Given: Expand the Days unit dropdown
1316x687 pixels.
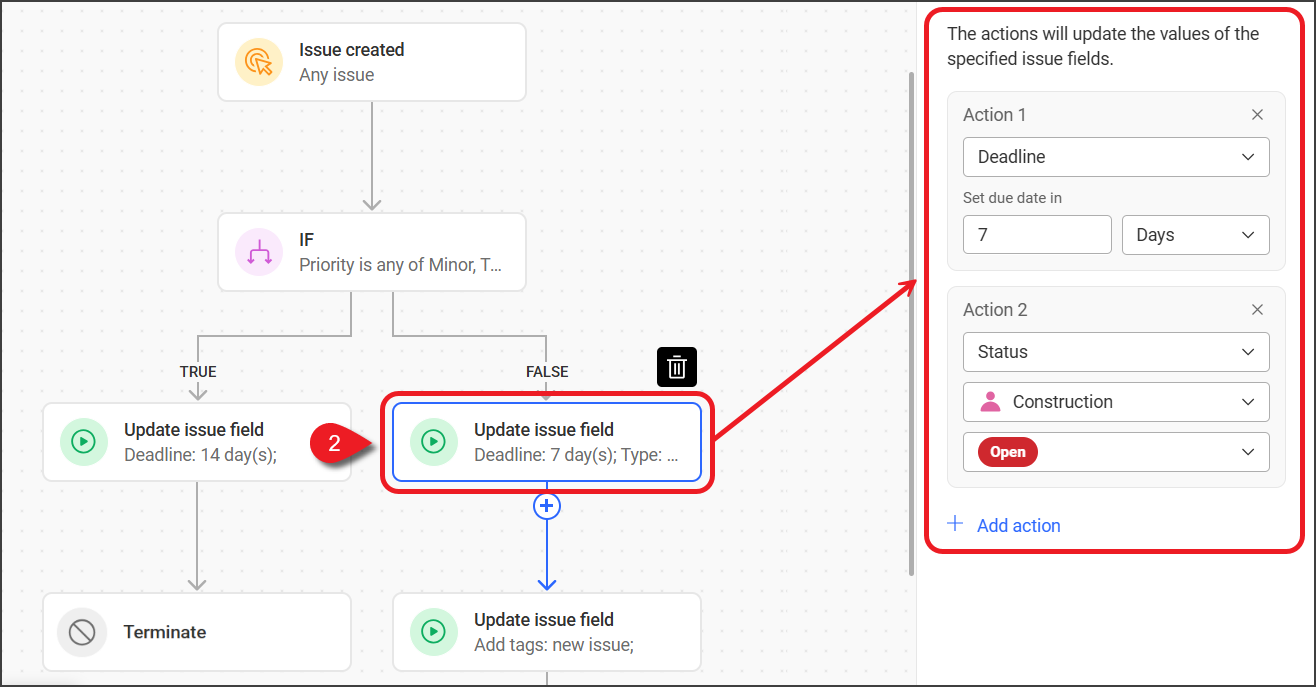Looking at the screenshot, I should (x=1195, y=235).
